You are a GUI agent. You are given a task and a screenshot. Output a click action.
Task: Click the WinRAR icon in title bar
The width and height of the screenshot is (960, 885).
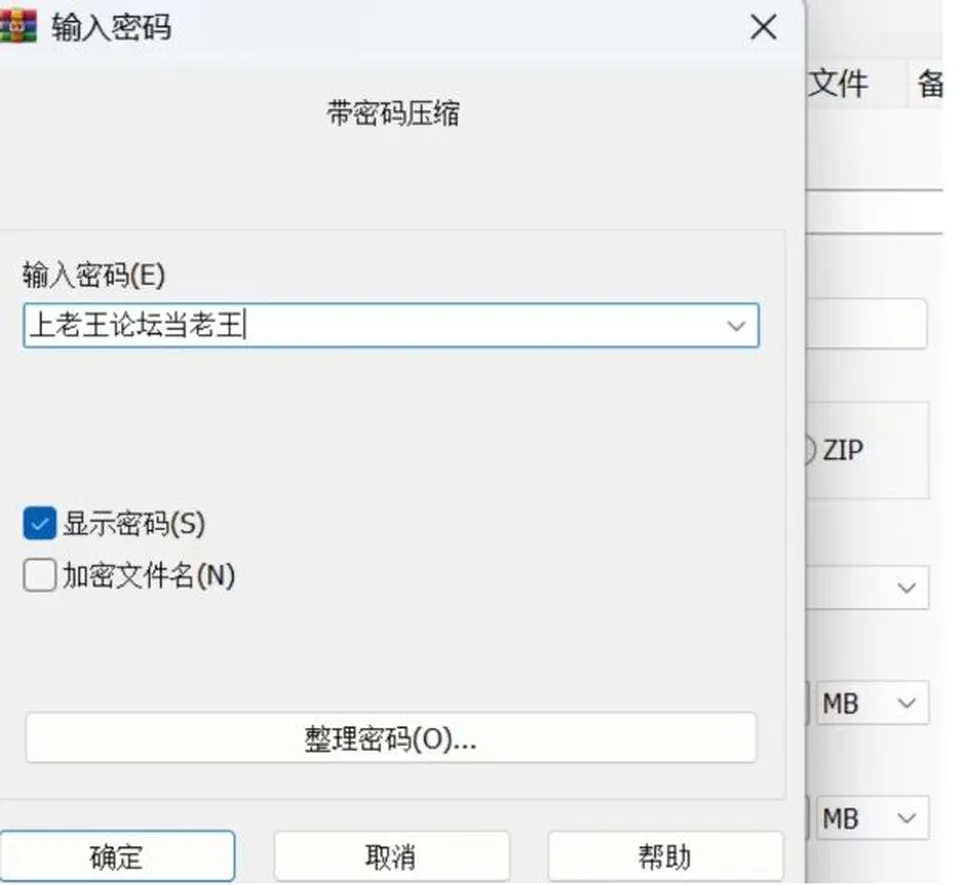tap(17, 27)
